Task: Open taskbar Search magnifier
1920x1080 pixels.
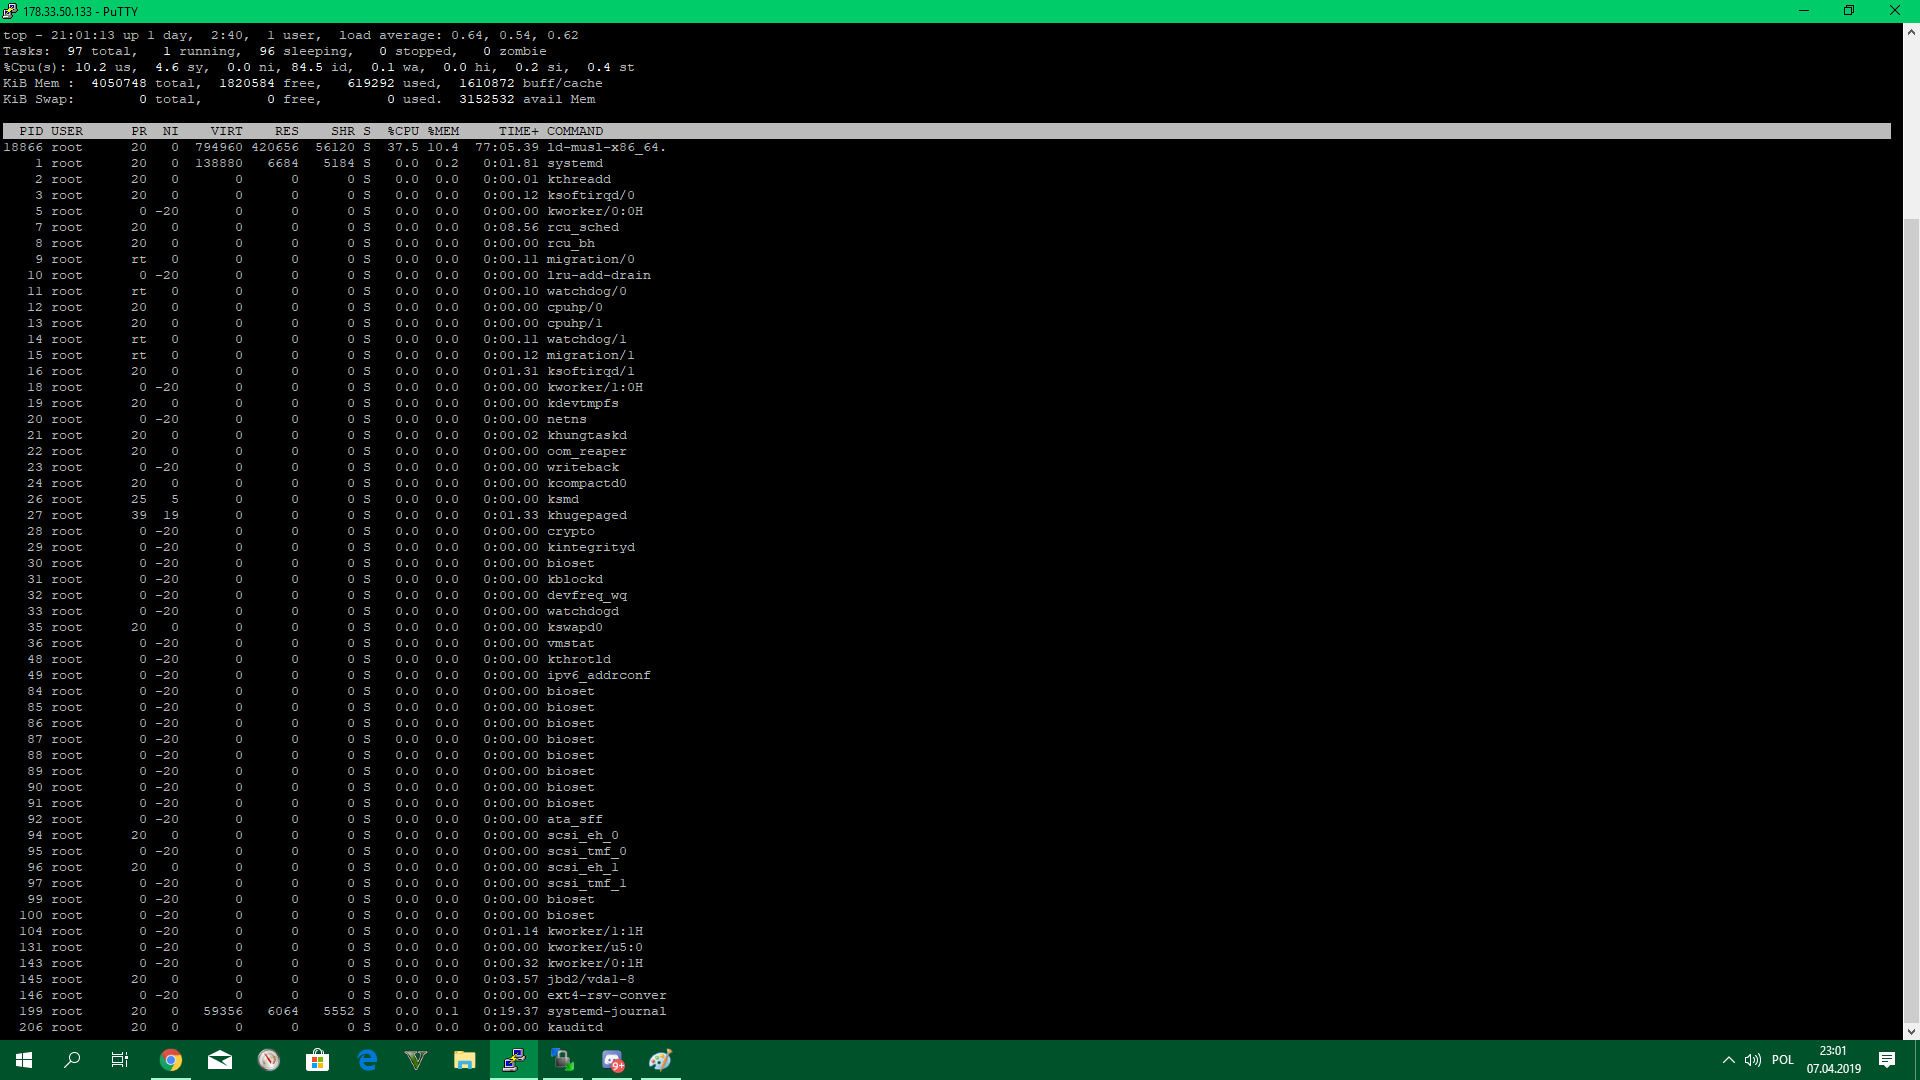Action: pyautogui.click(x=72, y=1060)
